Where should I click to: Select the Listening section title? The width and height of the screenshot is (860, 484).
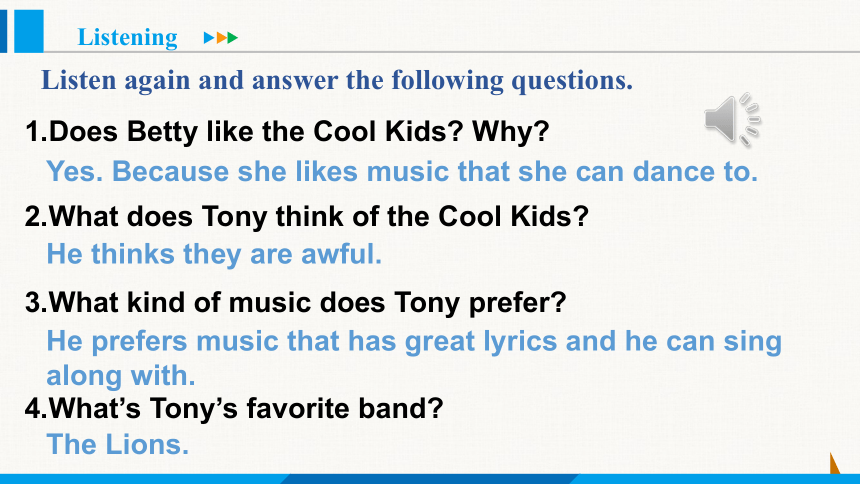(128, 37)
